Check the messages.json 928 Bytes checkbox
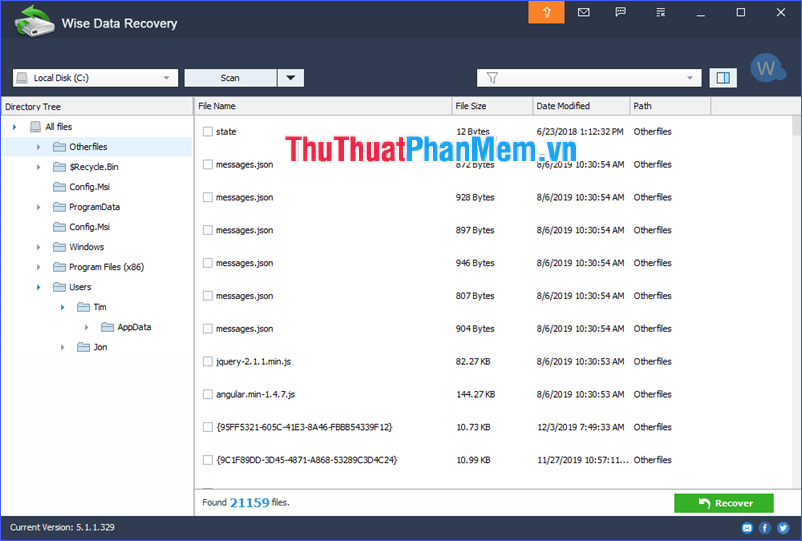The height and width of the screenshot is (541, 802). click(x=208, y=197)
